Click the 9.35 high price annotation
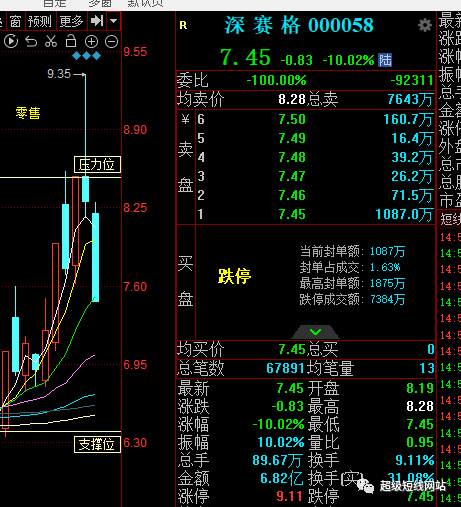This screenshot has width=461, height=507. pos(59,74)
